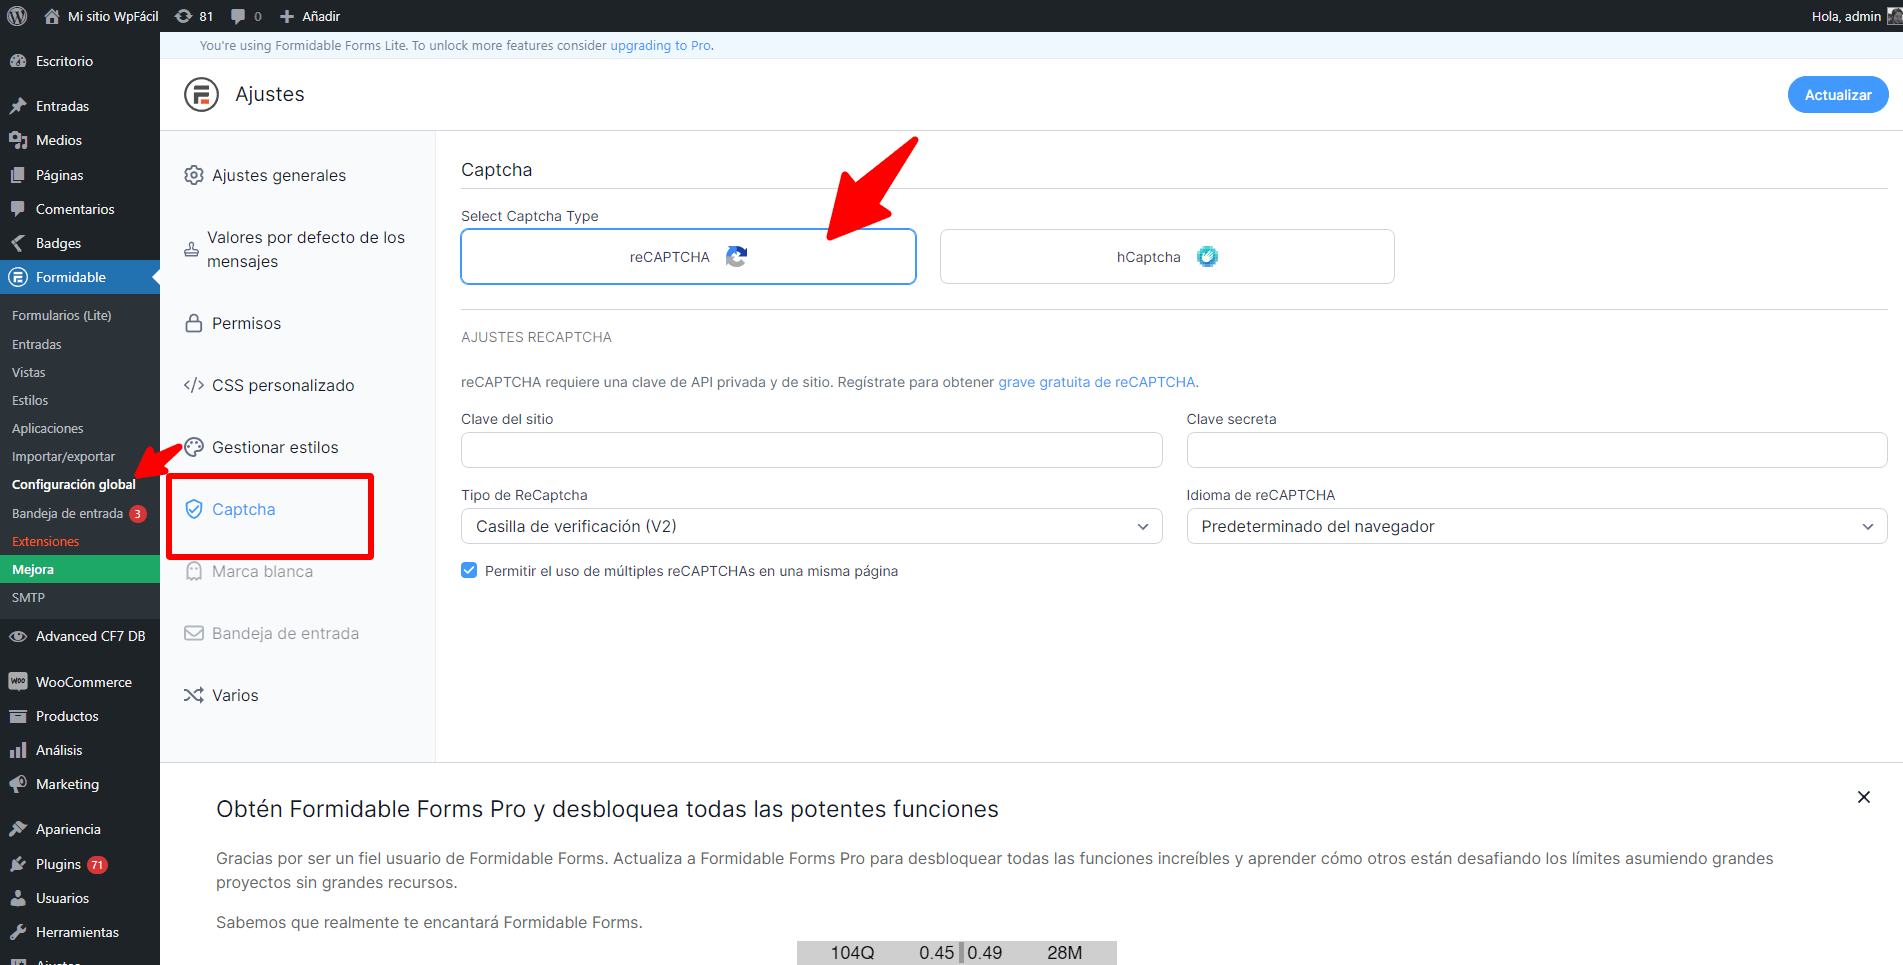
Task: Click the Plugins plug icon
Action: tap(18, 864)
